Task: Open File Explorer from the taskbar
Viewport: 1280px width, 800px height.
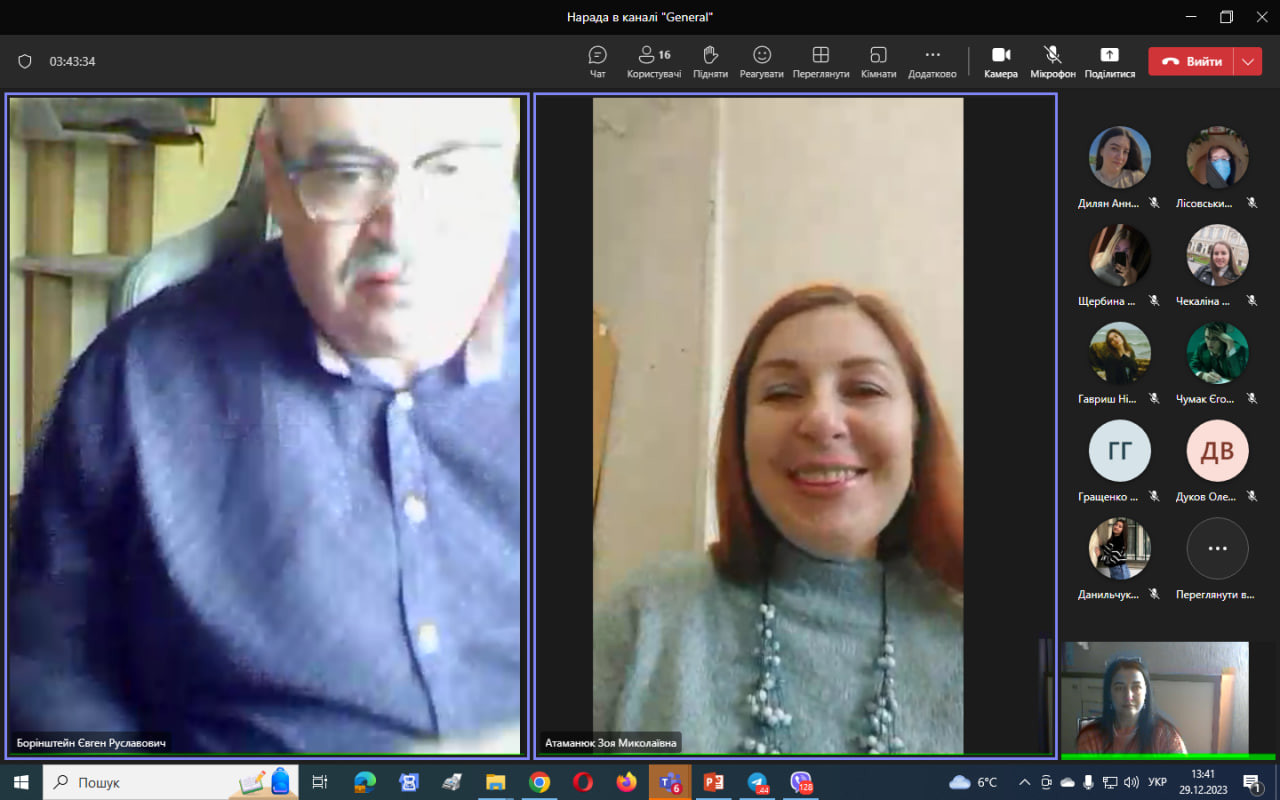Action: pyautogui.click(x=495, y=782)
